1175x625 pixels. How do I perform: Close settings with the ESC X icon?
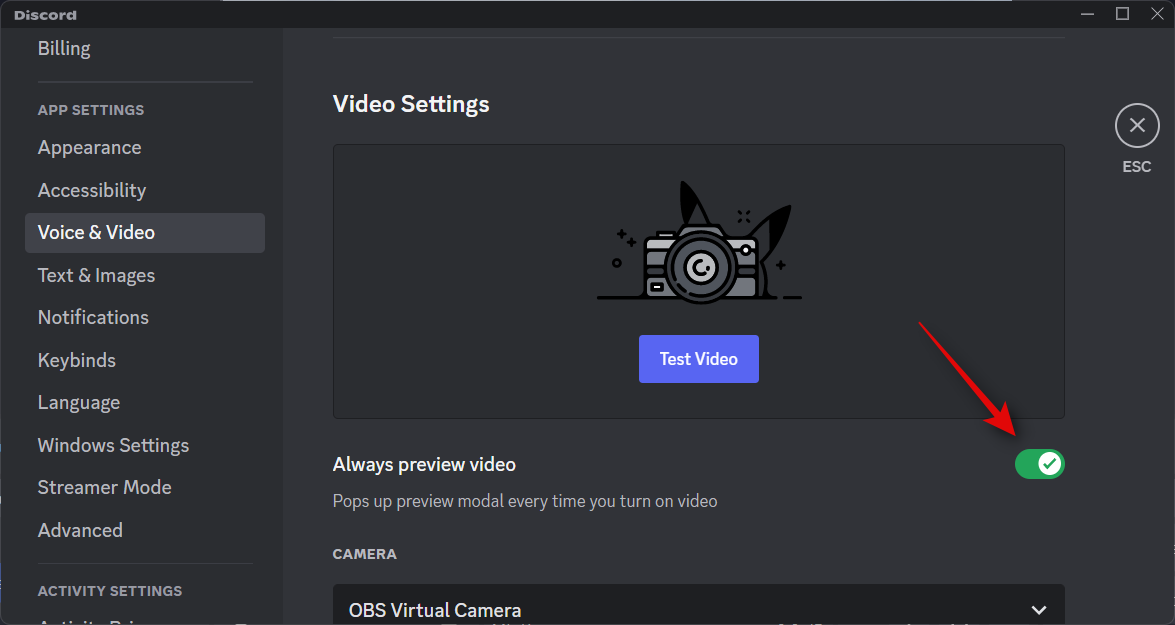pos(1136,126)
